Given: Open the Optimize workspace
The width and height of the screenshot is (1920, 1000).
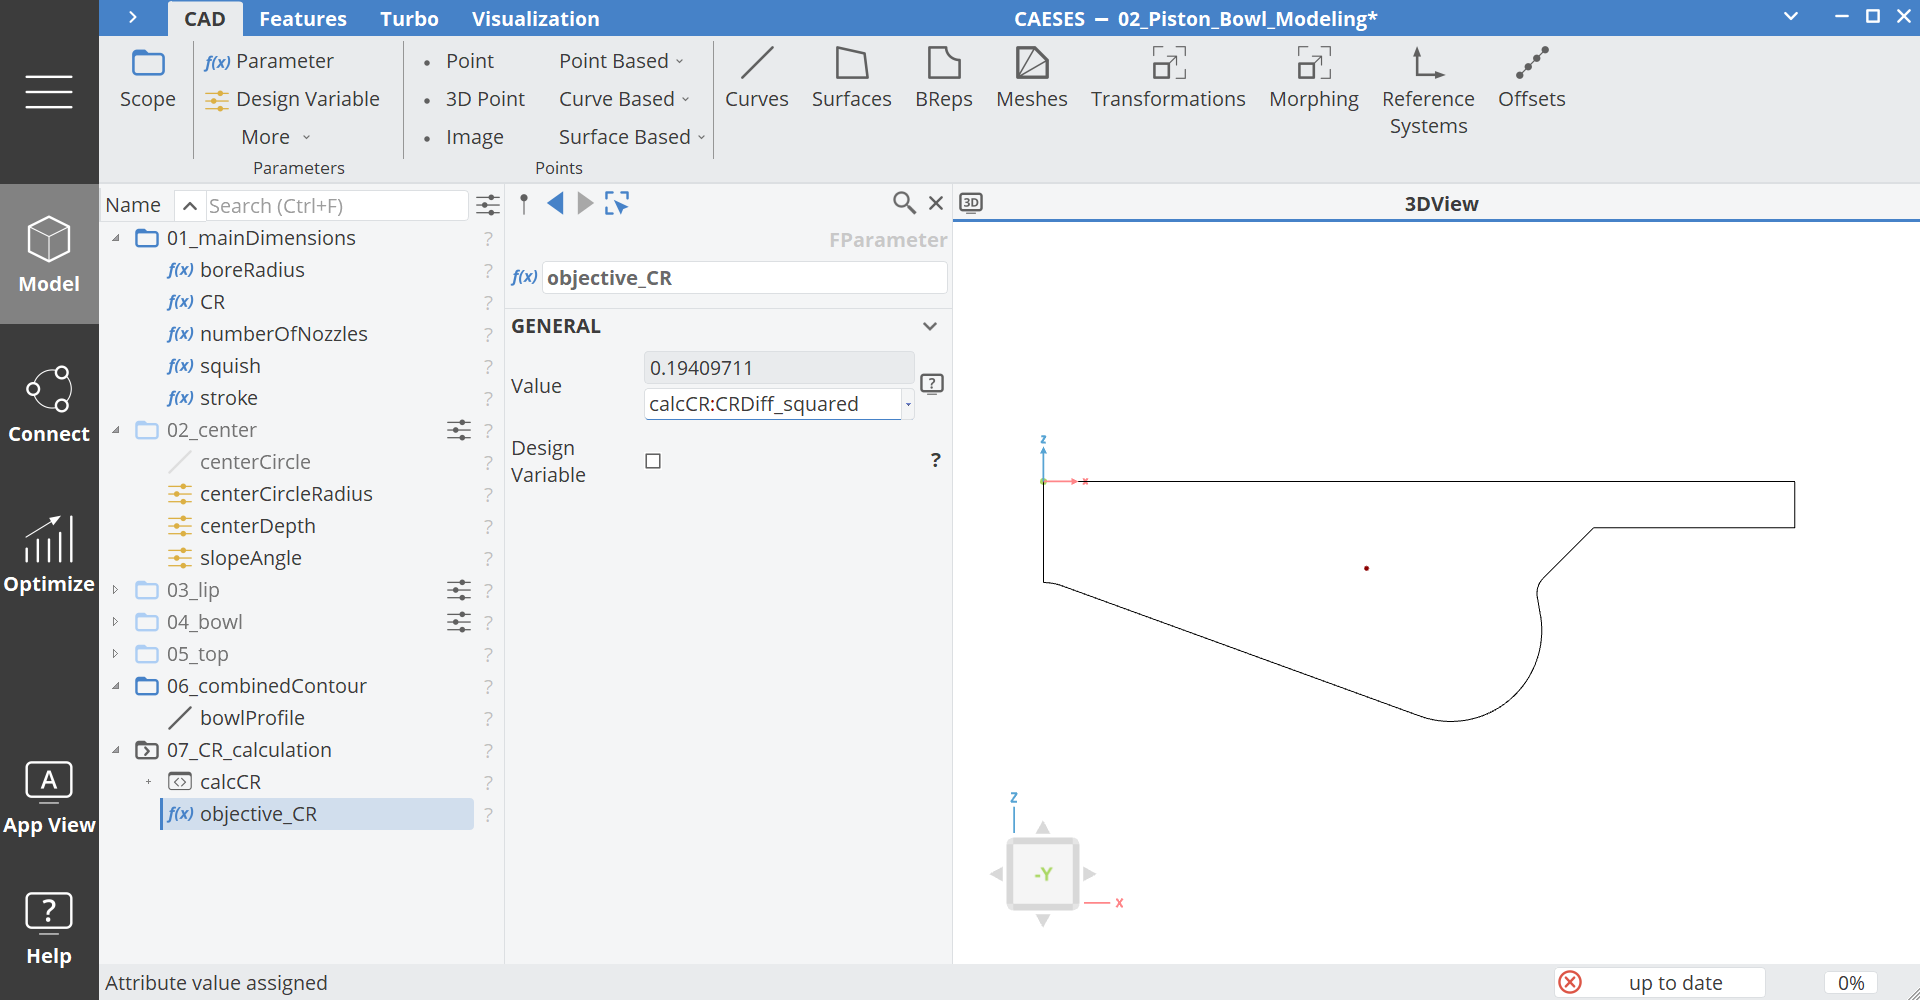Looking at the screenshot, I should pyautogui.click(x=49, y=554).
